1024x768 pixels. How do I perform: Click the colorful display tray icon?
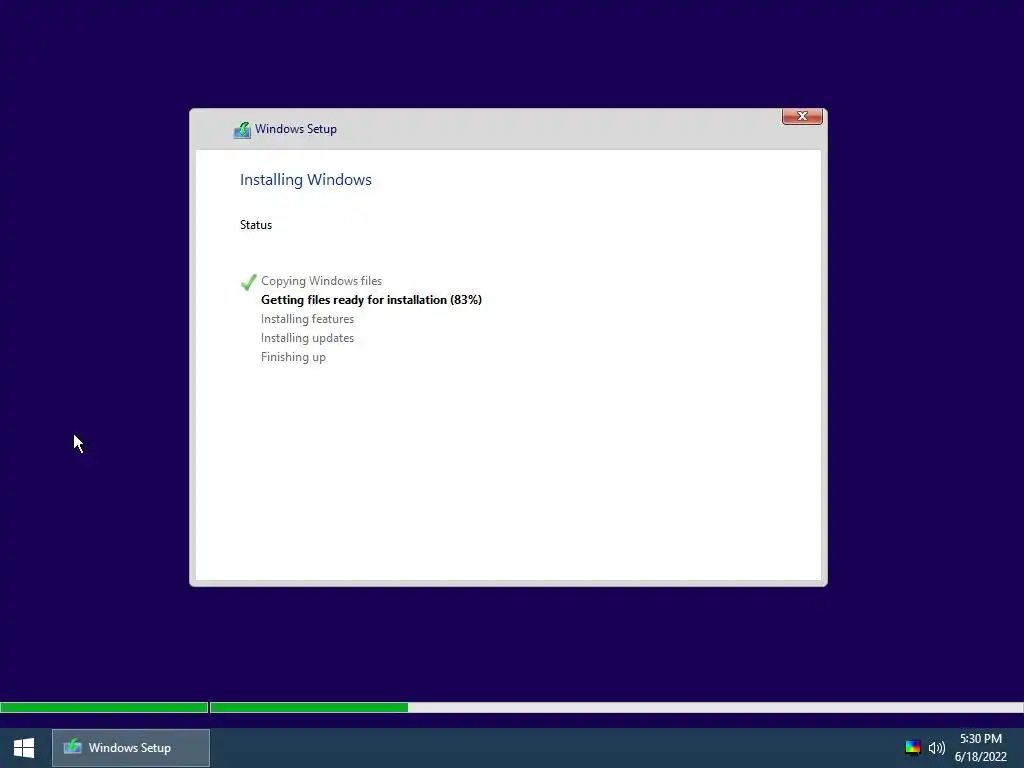coord(912,748)
